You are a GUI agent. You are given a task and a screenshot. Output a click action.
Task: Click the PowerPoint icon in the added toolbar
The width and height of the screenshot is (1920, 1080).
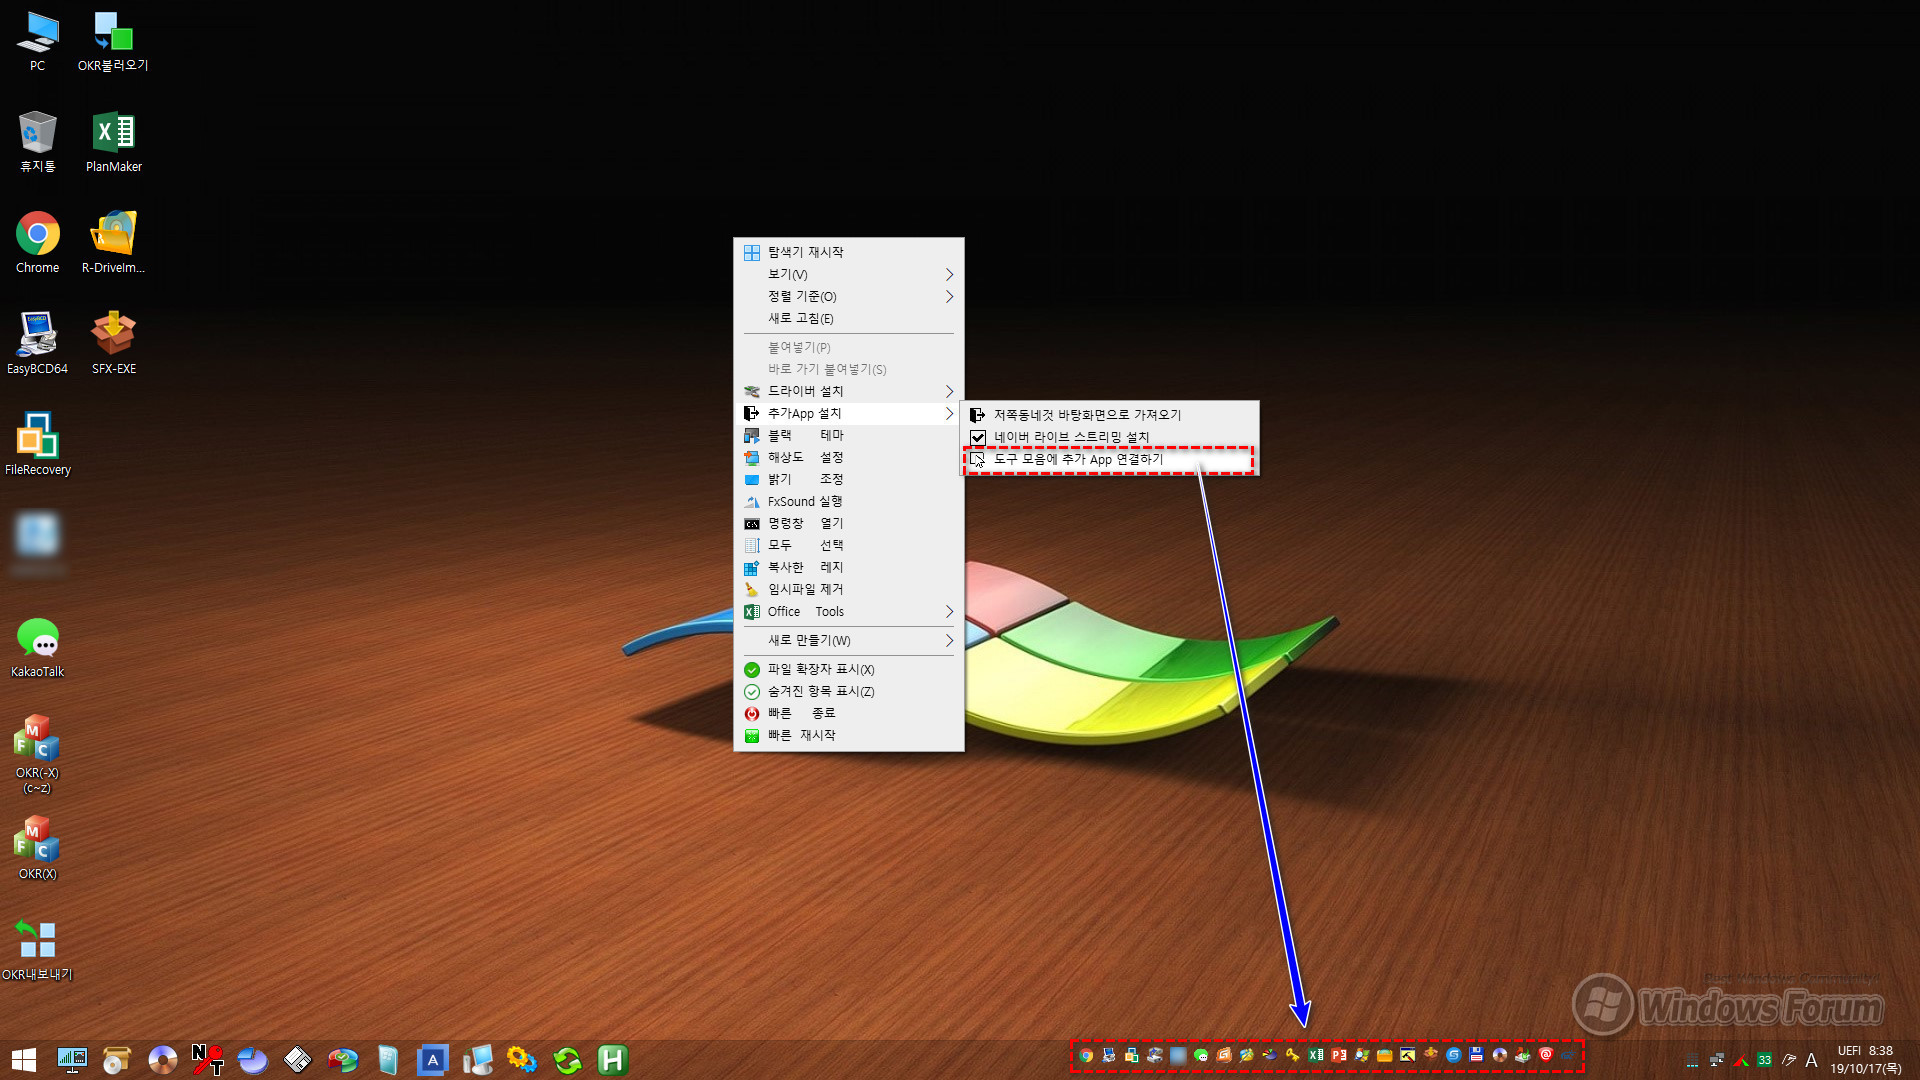tap(1339, 1055)
